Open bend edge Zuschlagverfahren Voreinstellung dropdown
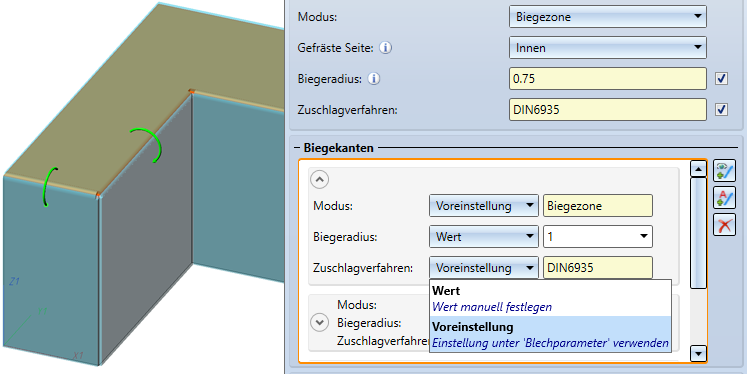Viewport: 747px width, 374px height. click(x=484, y=268)
